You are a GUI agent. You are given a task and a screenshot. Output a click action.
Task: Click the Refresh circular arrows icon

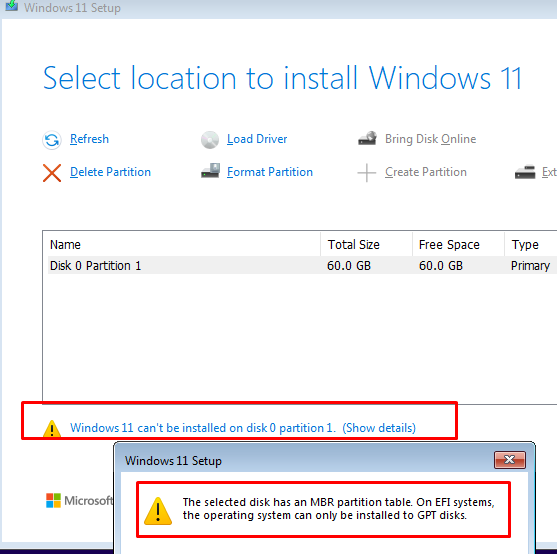(52, 140)
